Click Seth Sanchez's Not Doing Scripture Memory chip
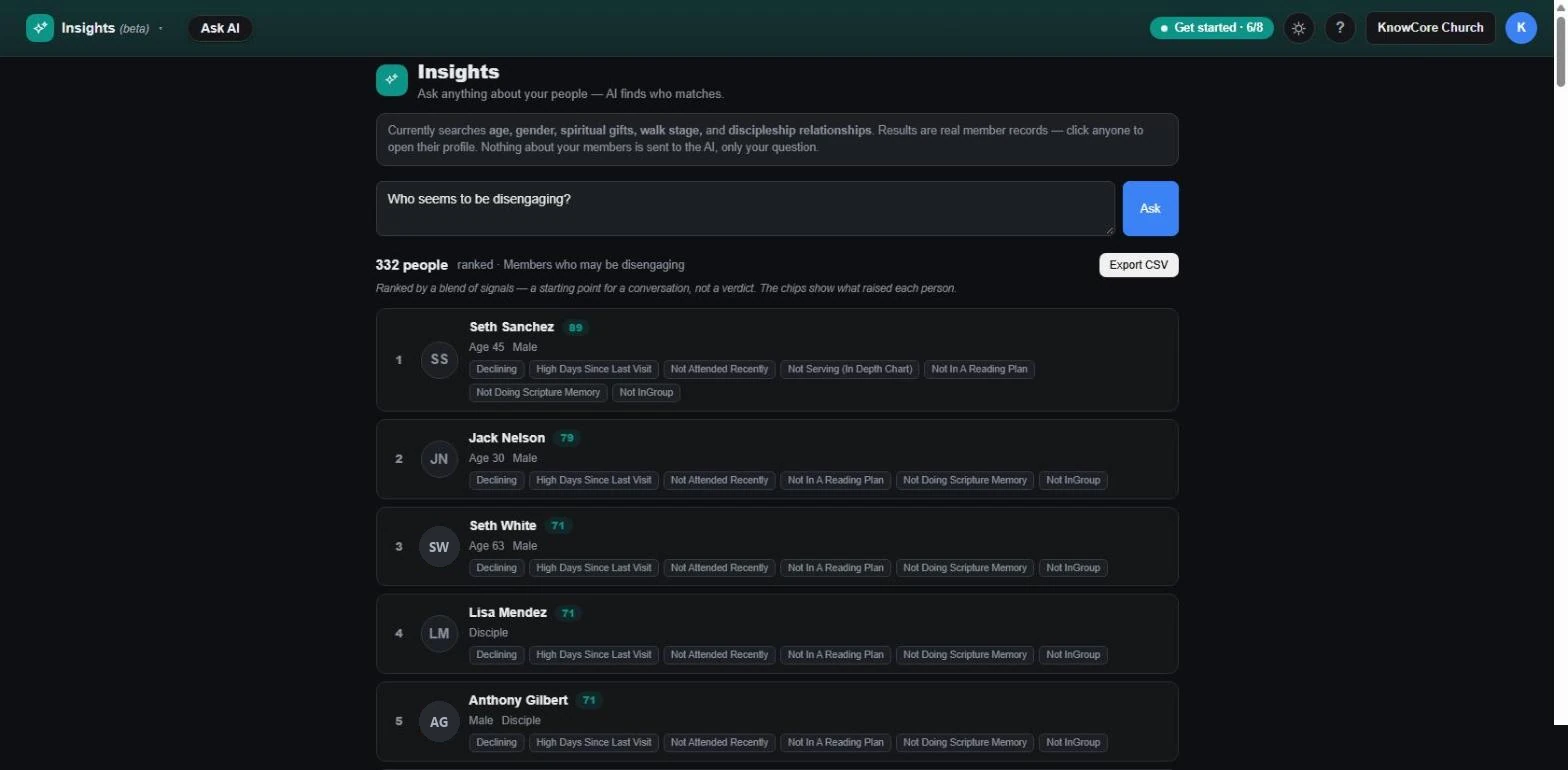Screen dimensions: 1568x770 click(x=538, y=392)
